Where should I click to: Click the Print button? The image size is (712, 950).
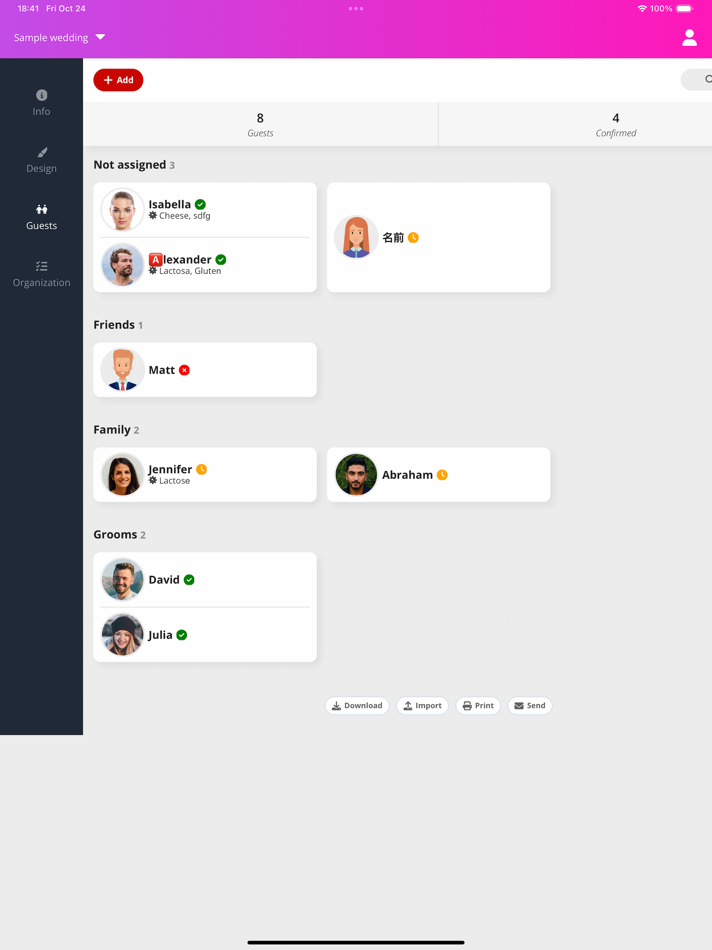click(478, 705)
